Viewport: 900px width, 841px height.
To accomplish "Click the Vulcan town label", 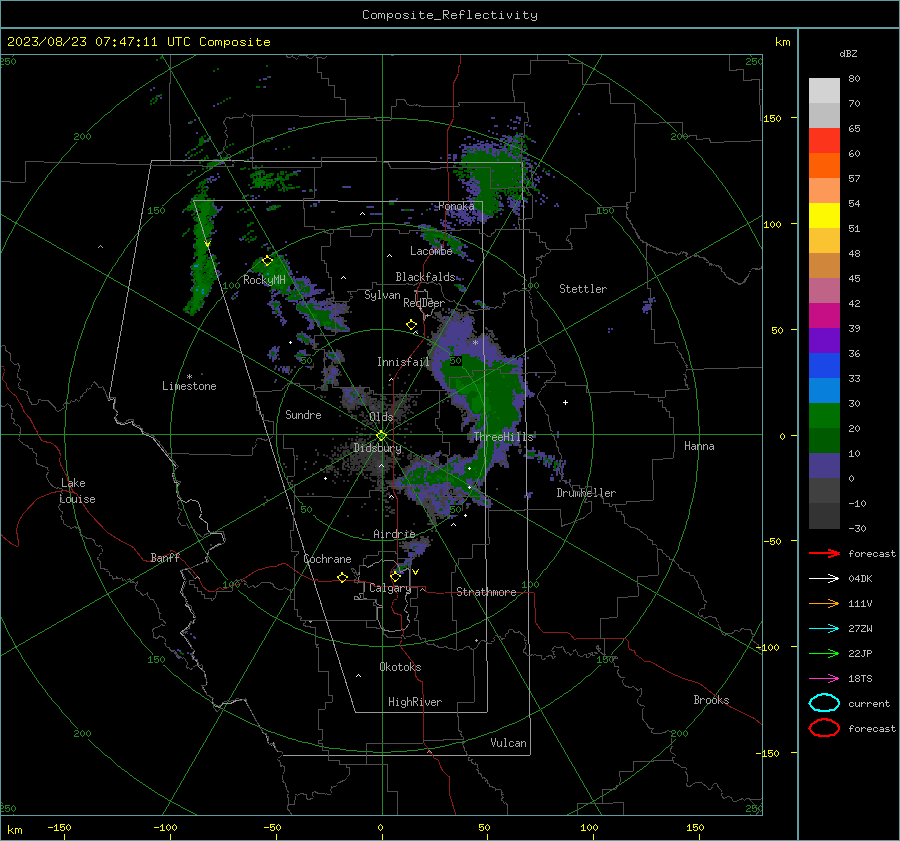I will [x=508, y=743].
